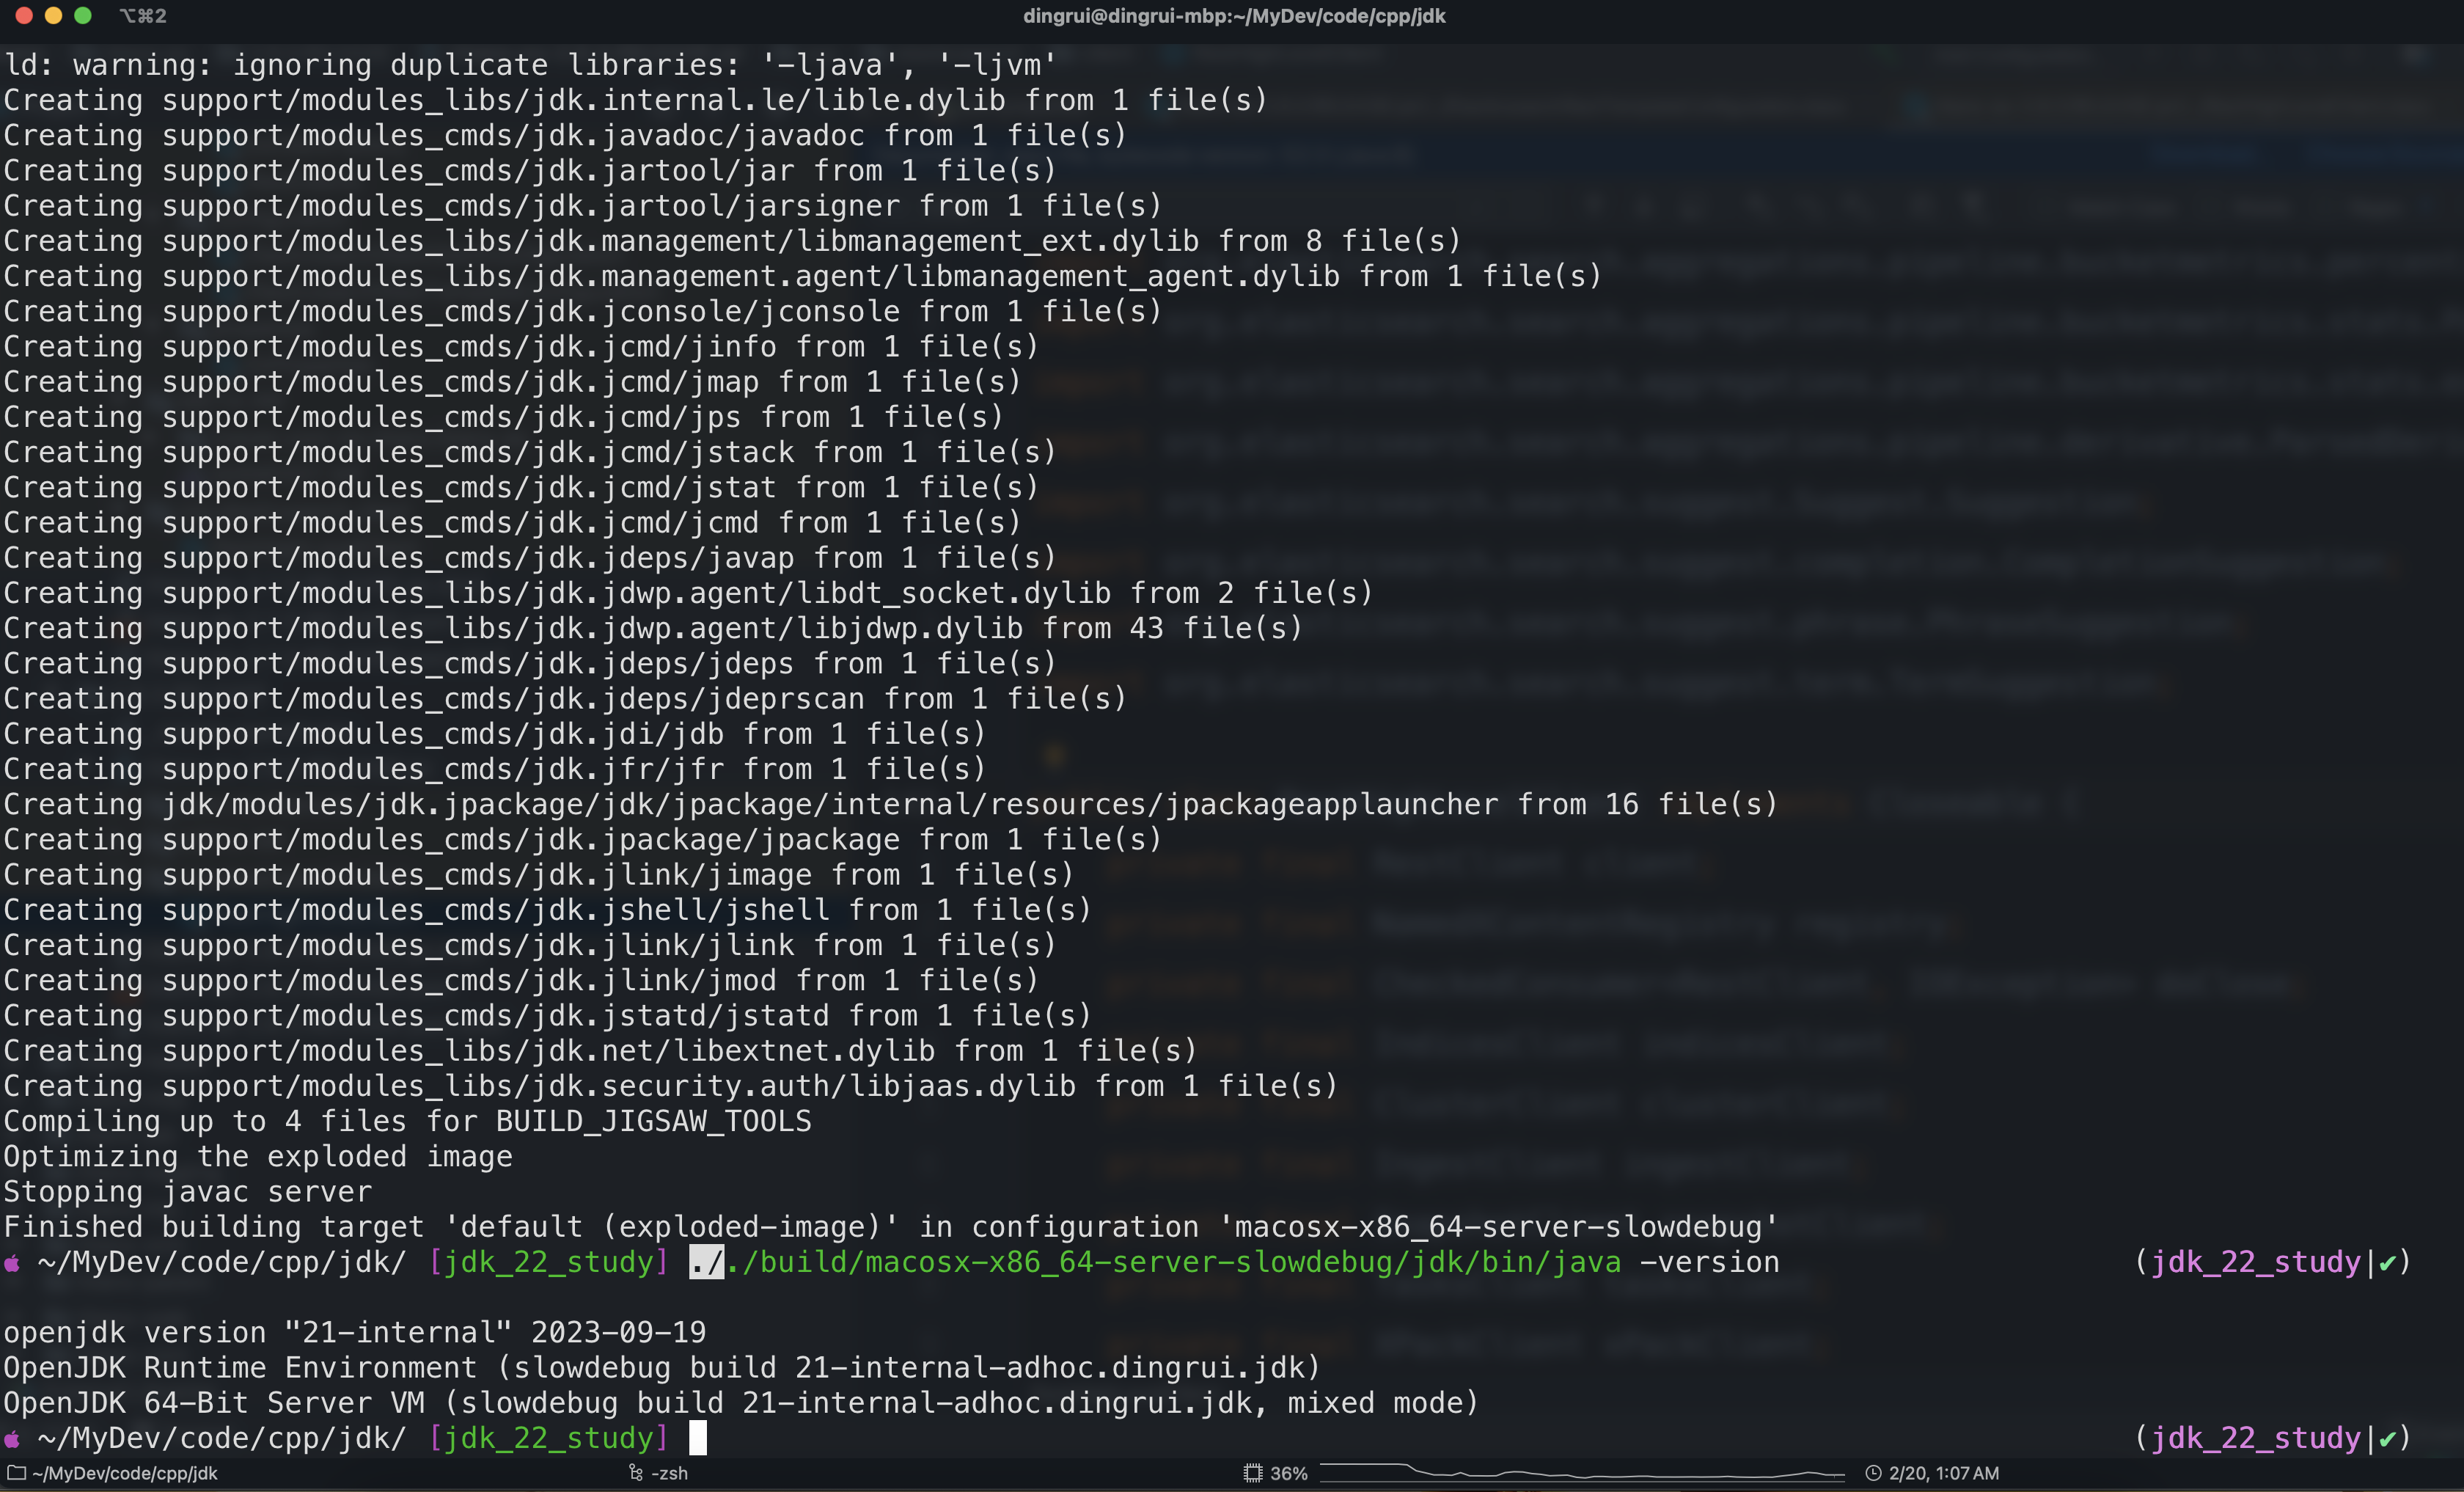
Task: Click the -version argument in the command
Action: [x=1709, y=1262]
